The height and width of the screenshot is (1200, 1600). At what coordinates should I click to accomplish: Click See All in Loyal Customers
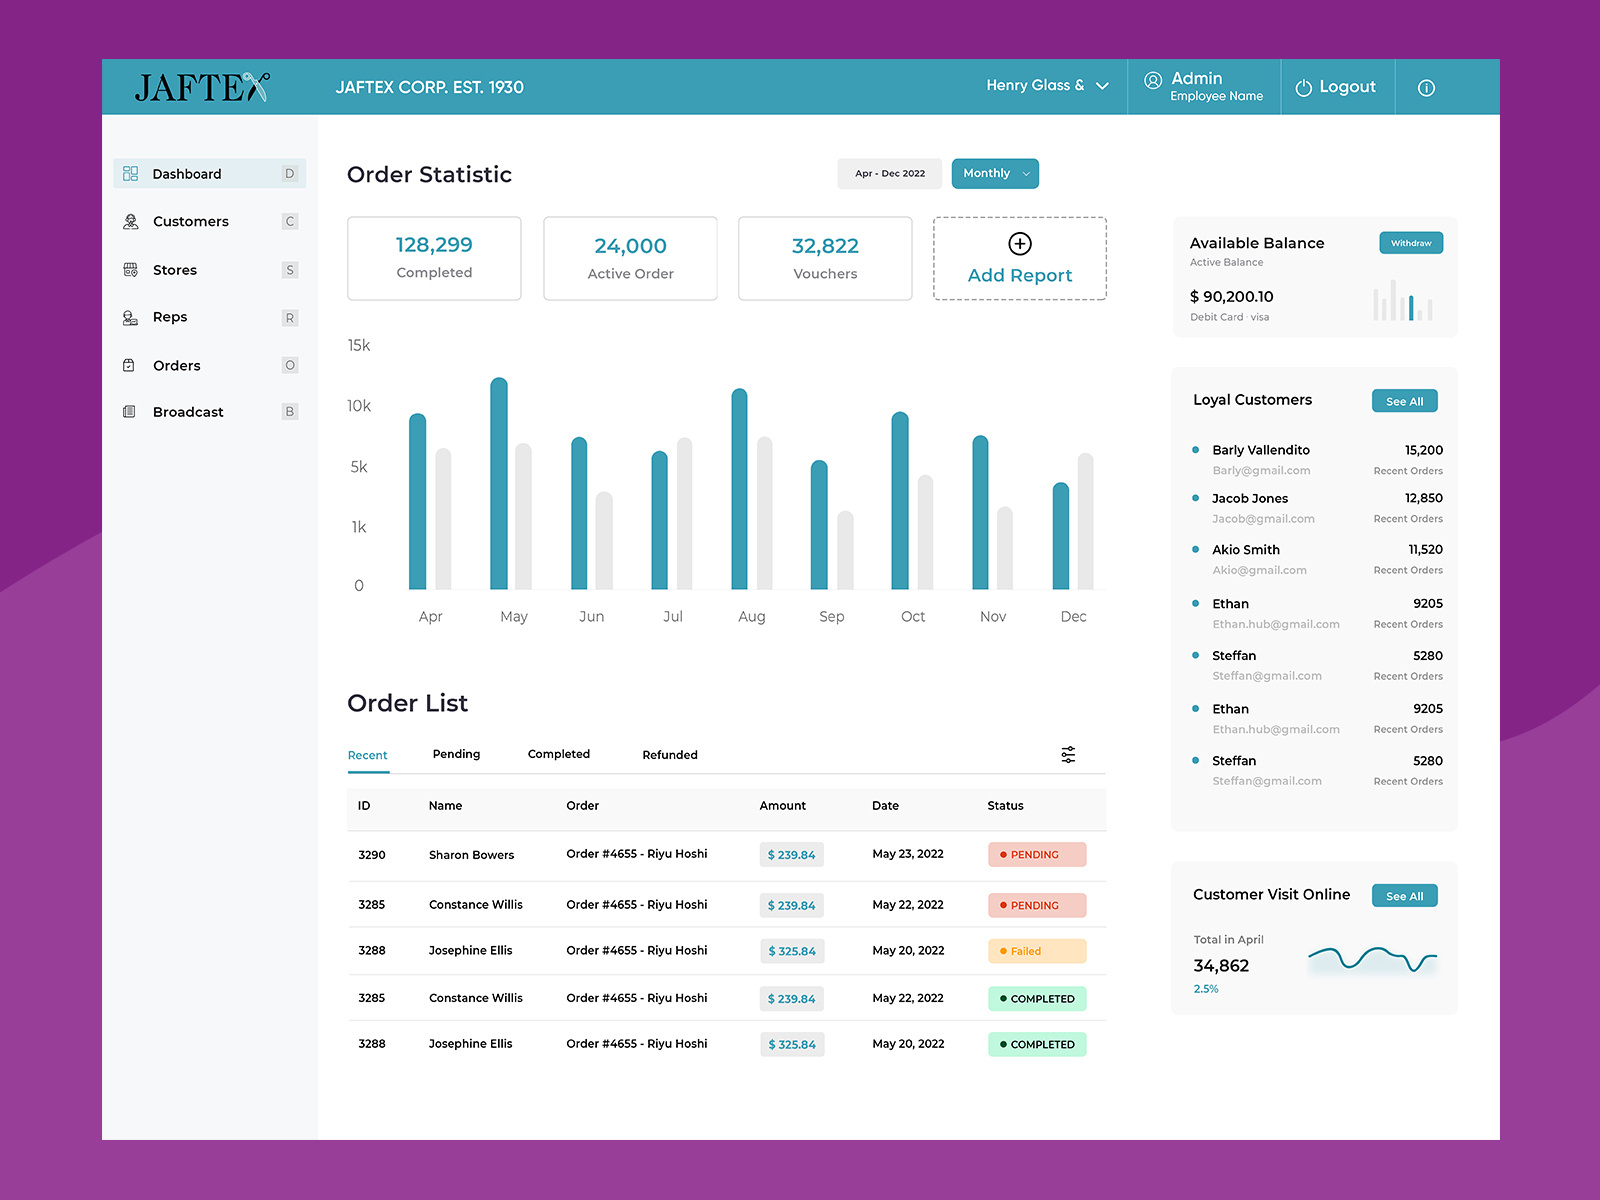(x=1404, y=400)
